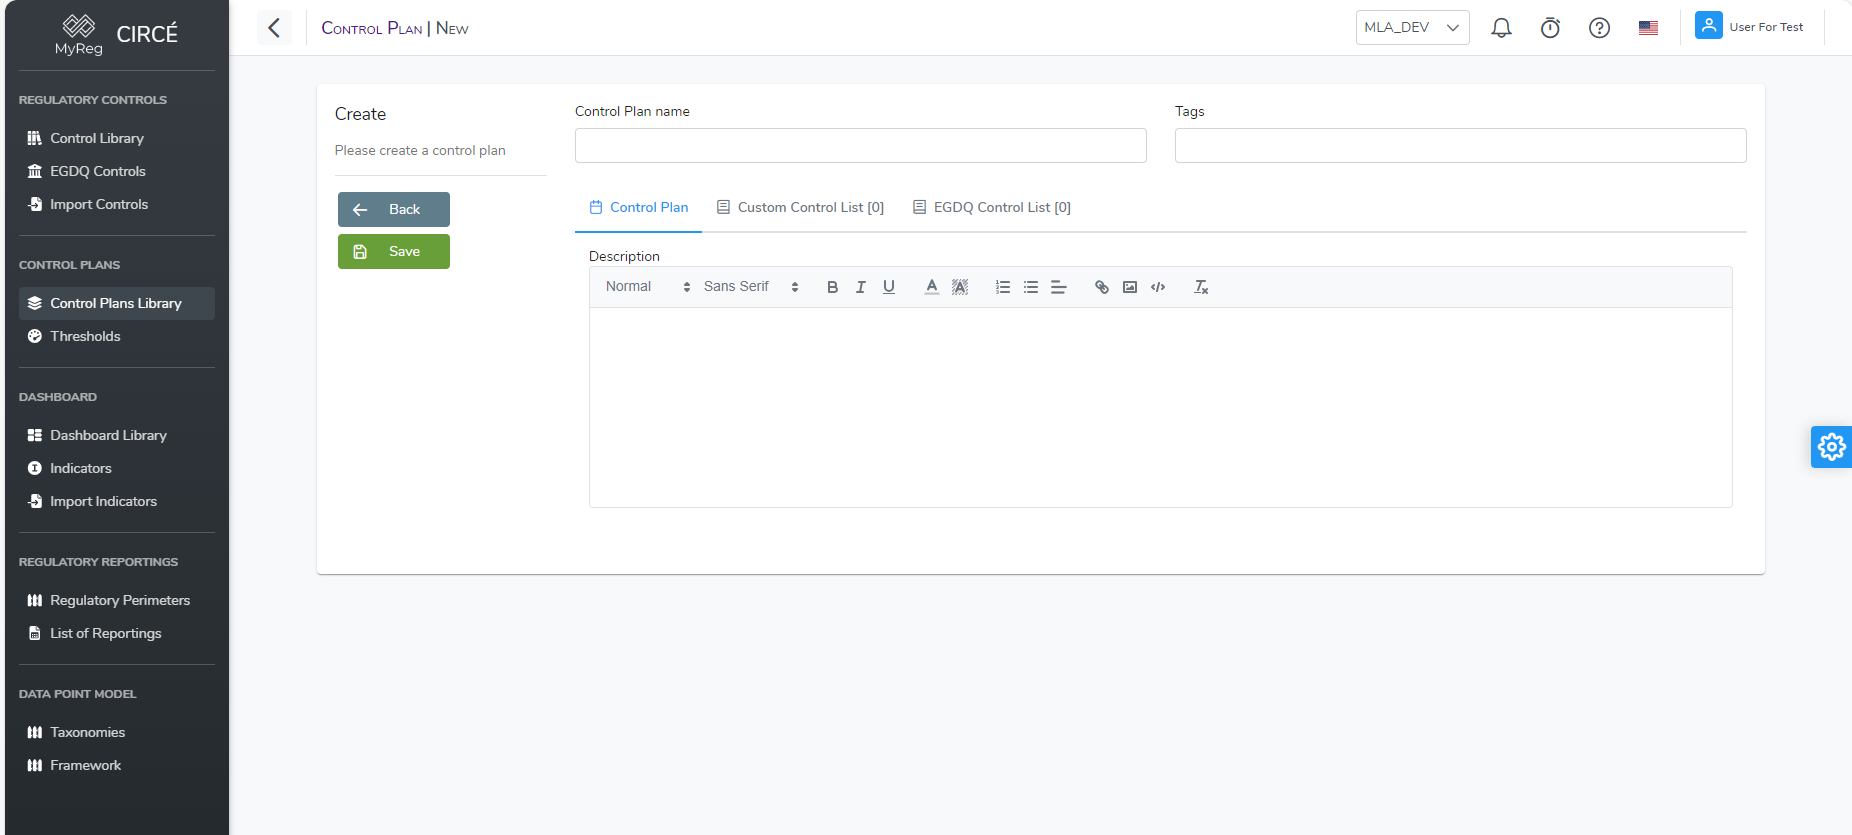Clear text formatting in editor
This screenshot has width=1852, height=835.
coord(1201,287)
